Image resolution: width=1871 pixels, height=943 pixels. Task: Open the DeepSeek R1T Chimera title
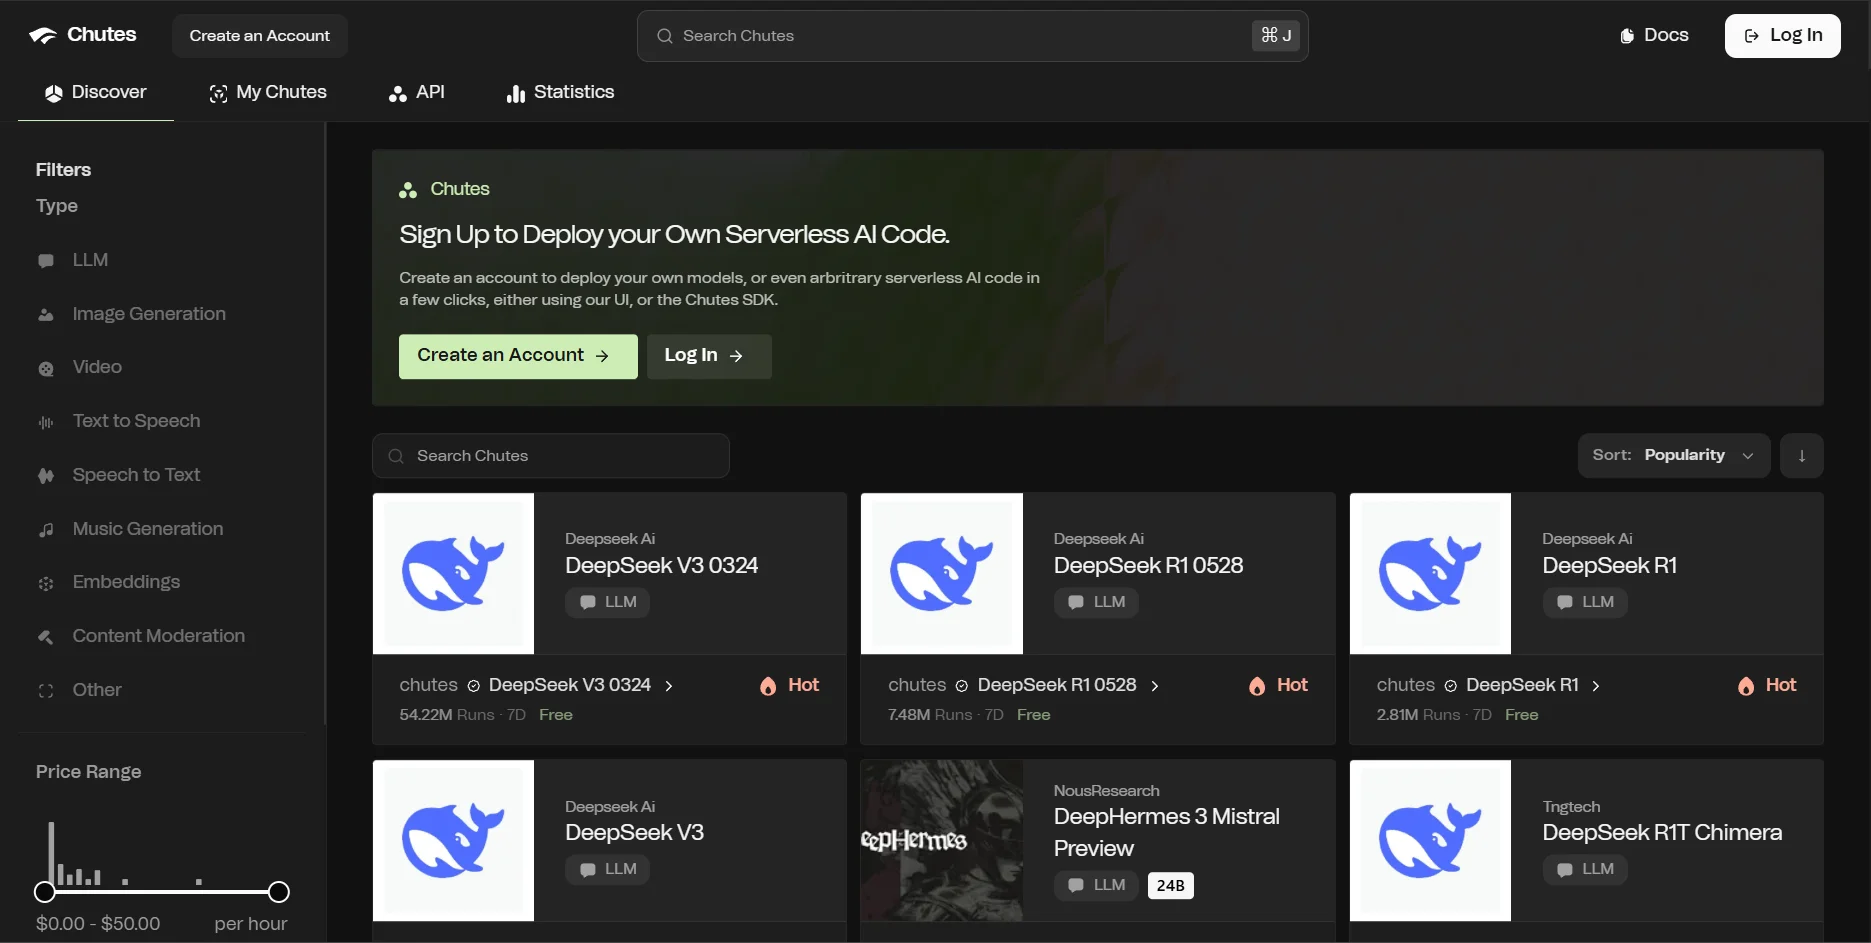tap(1662, 833)
